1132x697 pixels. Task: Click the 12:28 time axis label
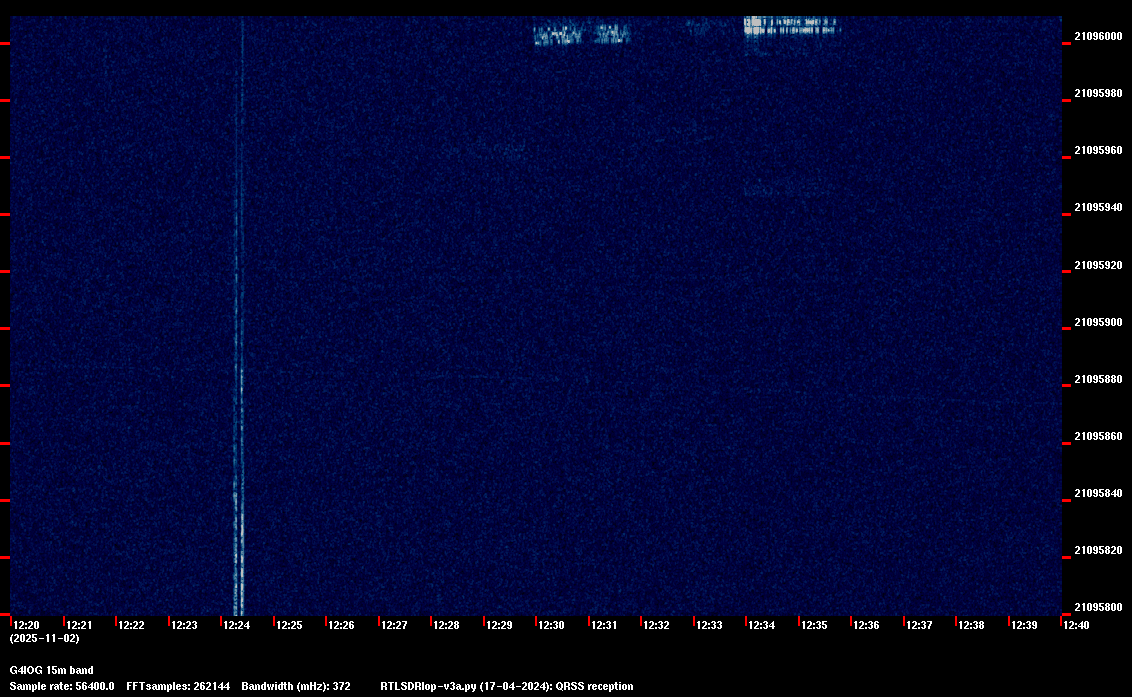446,625
